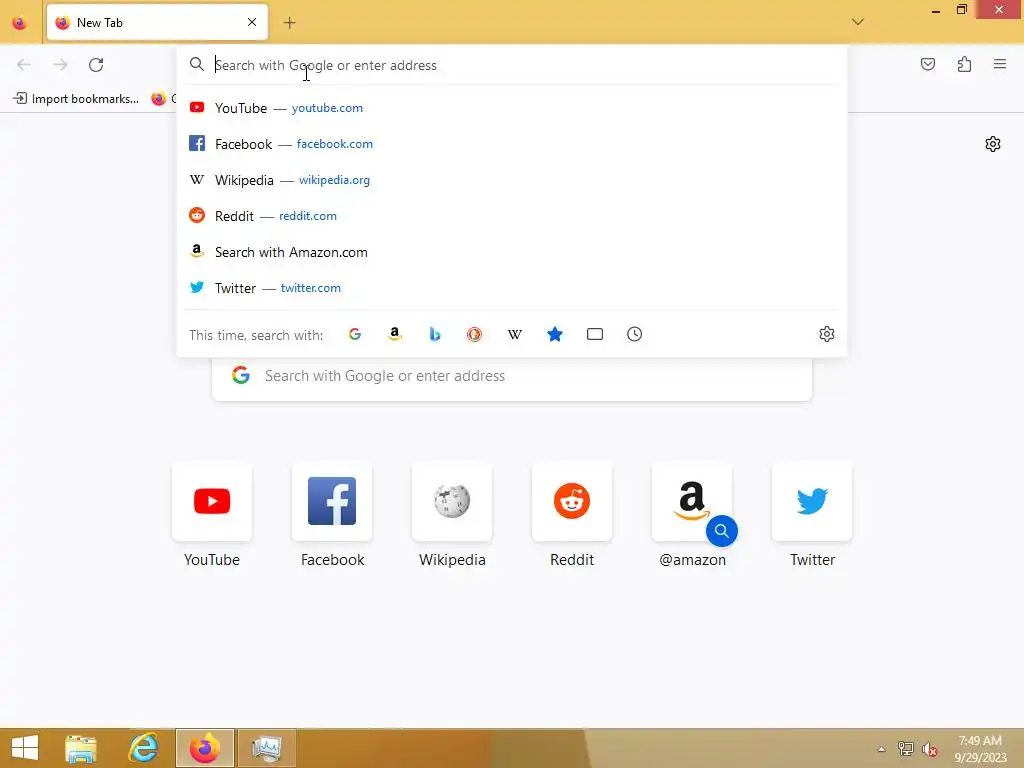Open search settings gear in dropdown
The height and width of the screenshot is (768, 1024).
[x=827, y=334]
